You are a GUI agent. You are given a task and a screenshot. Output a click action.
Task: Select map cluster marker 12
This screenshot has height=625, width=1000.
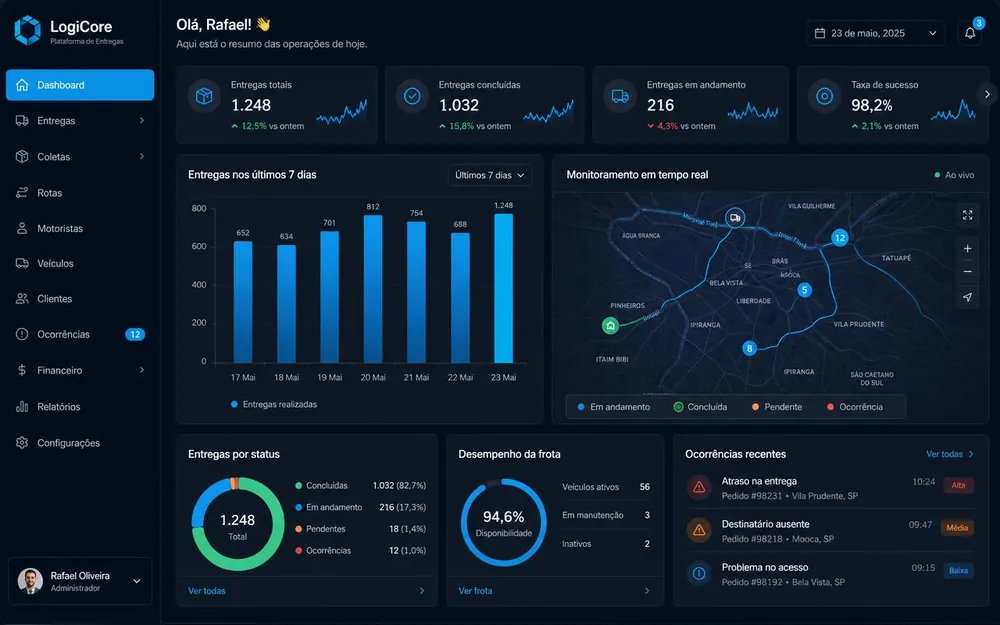click(x=840, y=238)
